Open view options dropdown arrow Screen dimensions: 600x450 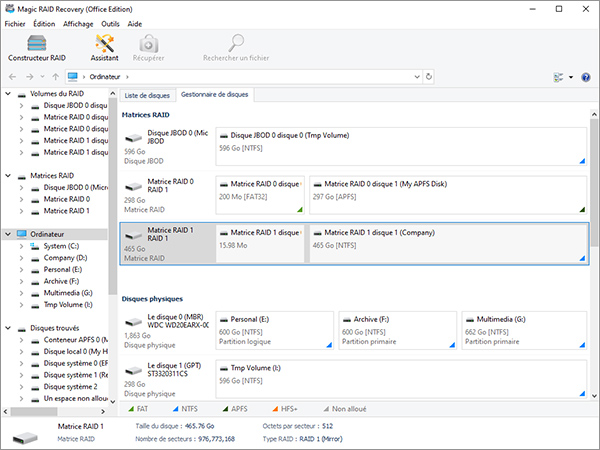(571, 77)
